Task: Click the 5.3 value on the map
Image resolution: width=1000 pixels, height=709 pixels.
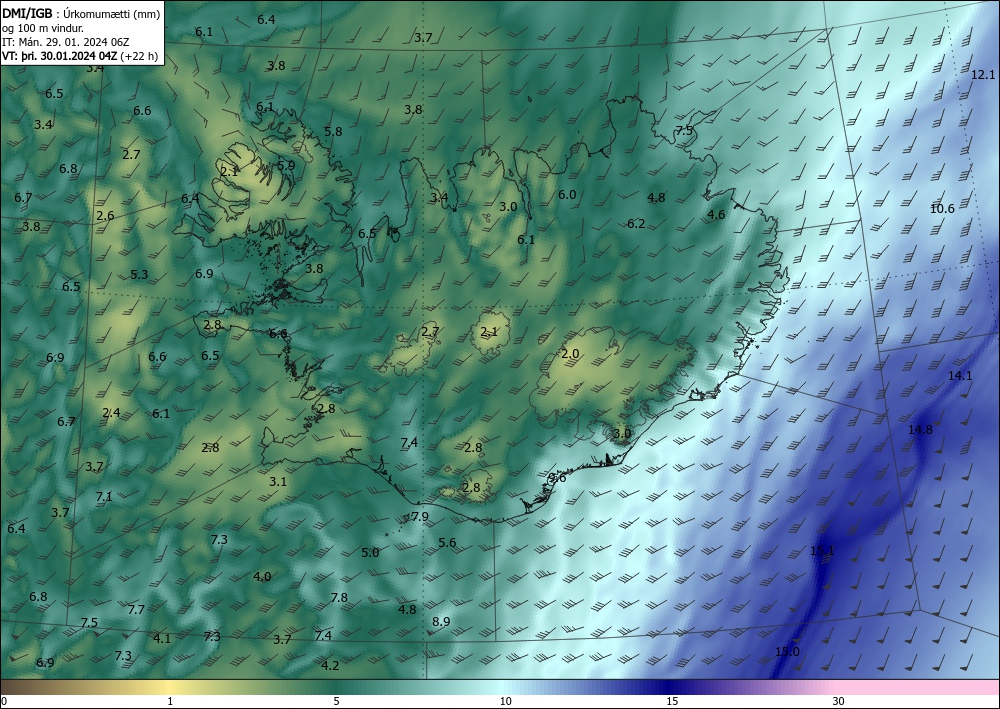Action: [139, 275]
